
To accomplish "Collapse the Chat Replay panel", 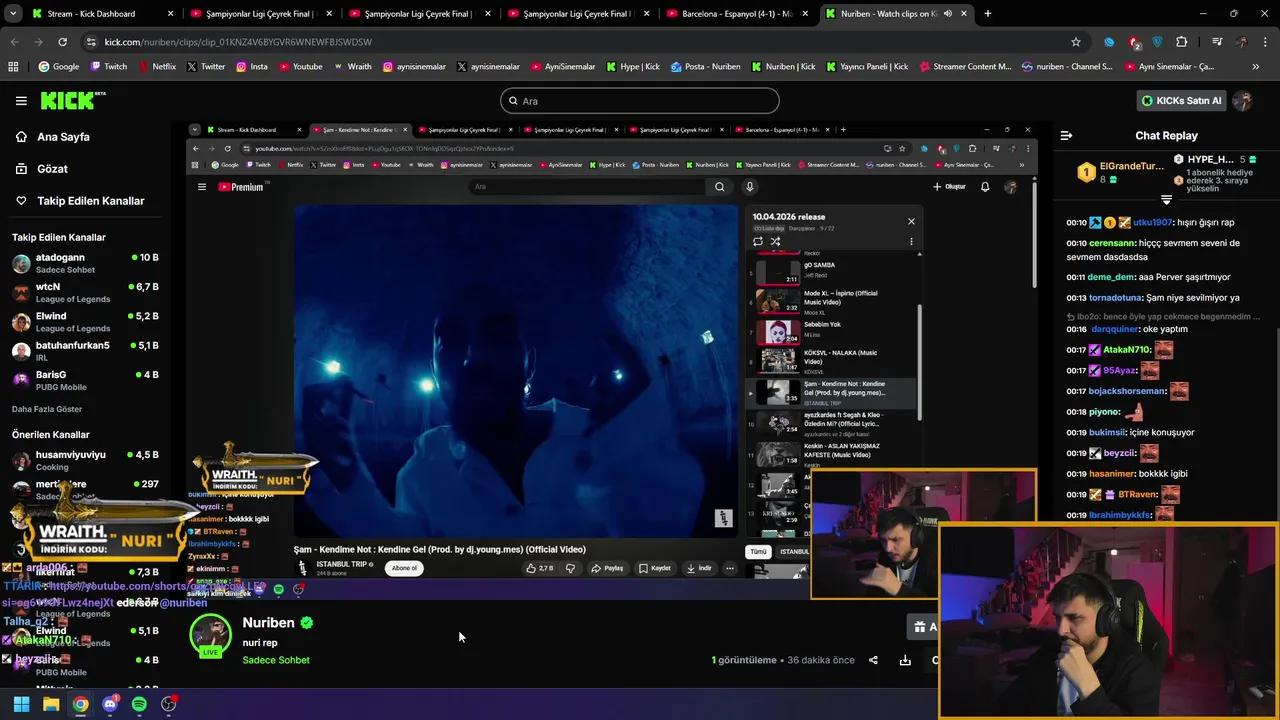I will click(1066, 136).
